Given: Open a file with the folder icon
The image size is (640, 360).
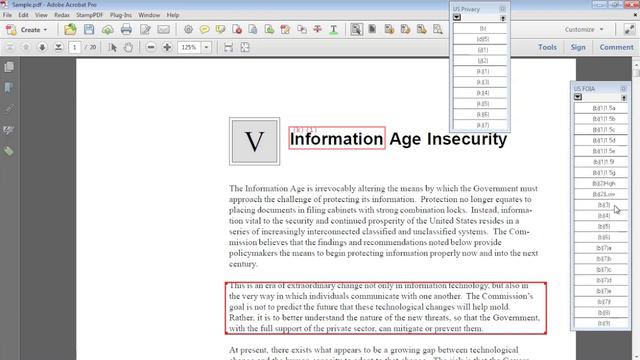Looking at the screenshot, I should (70, 29).
